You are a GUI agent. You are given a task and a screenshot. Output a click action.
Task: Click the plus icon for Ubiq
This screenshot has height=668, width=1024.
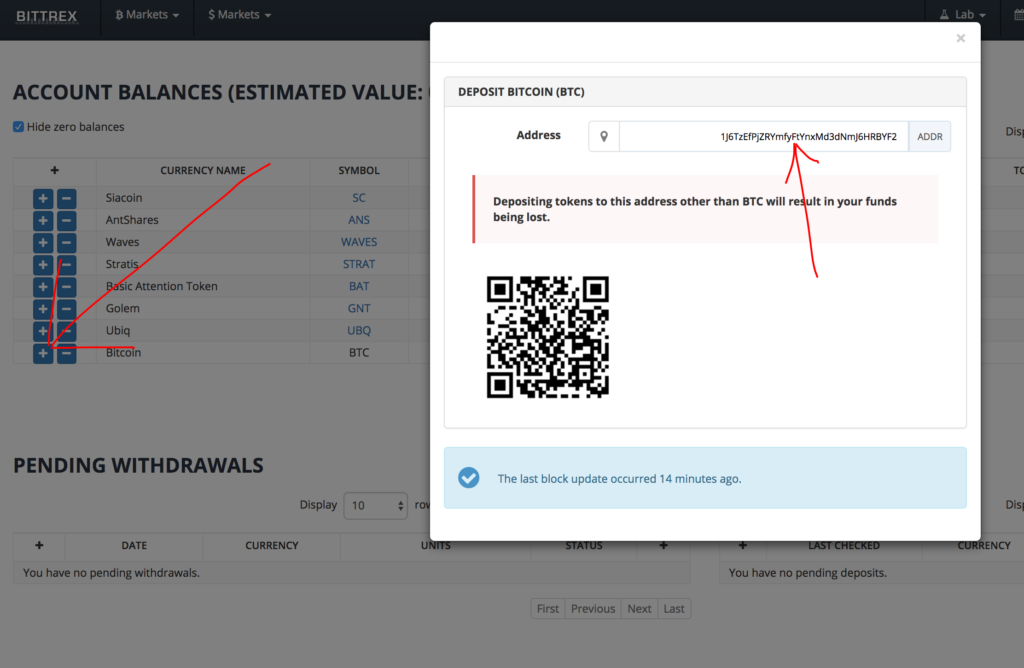(43, 331)
